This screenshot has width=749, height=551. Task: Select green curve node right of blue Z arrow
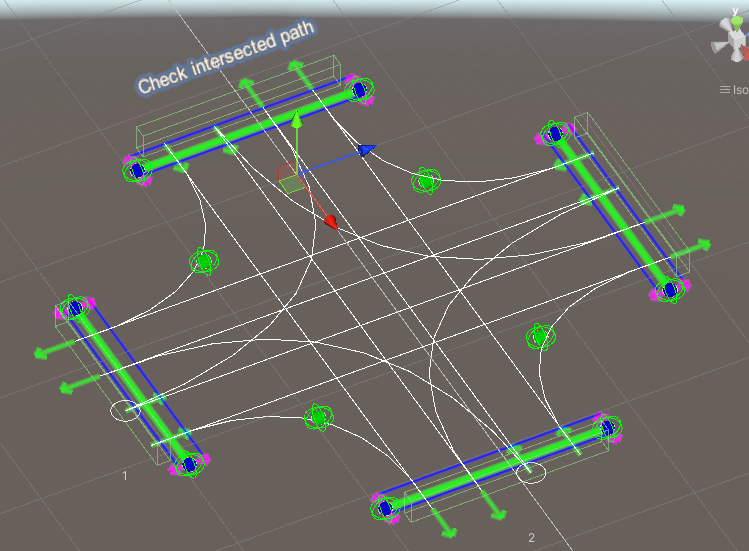pos(426,181)
